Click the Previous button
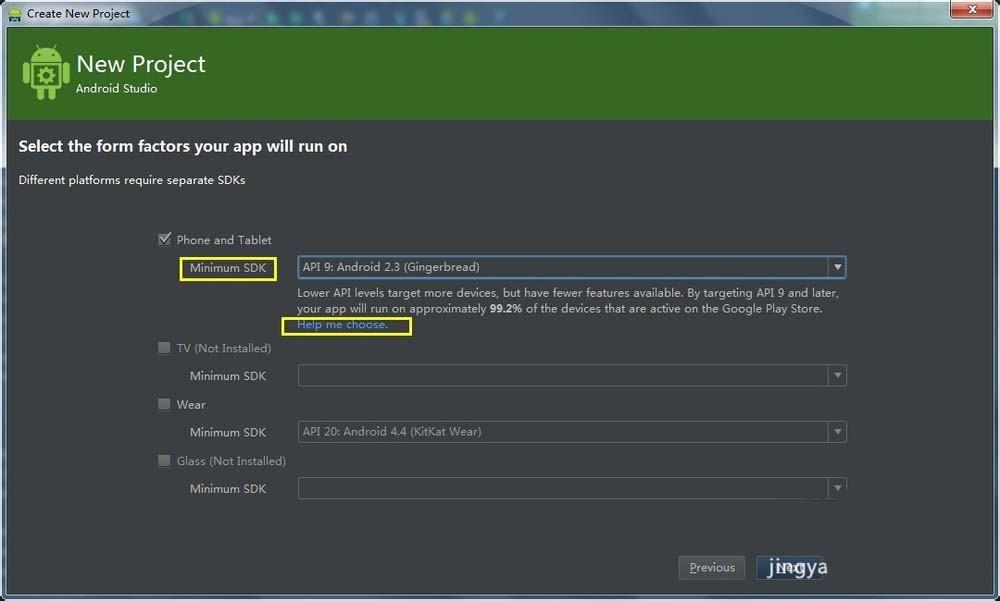 (x=711, y=567)
